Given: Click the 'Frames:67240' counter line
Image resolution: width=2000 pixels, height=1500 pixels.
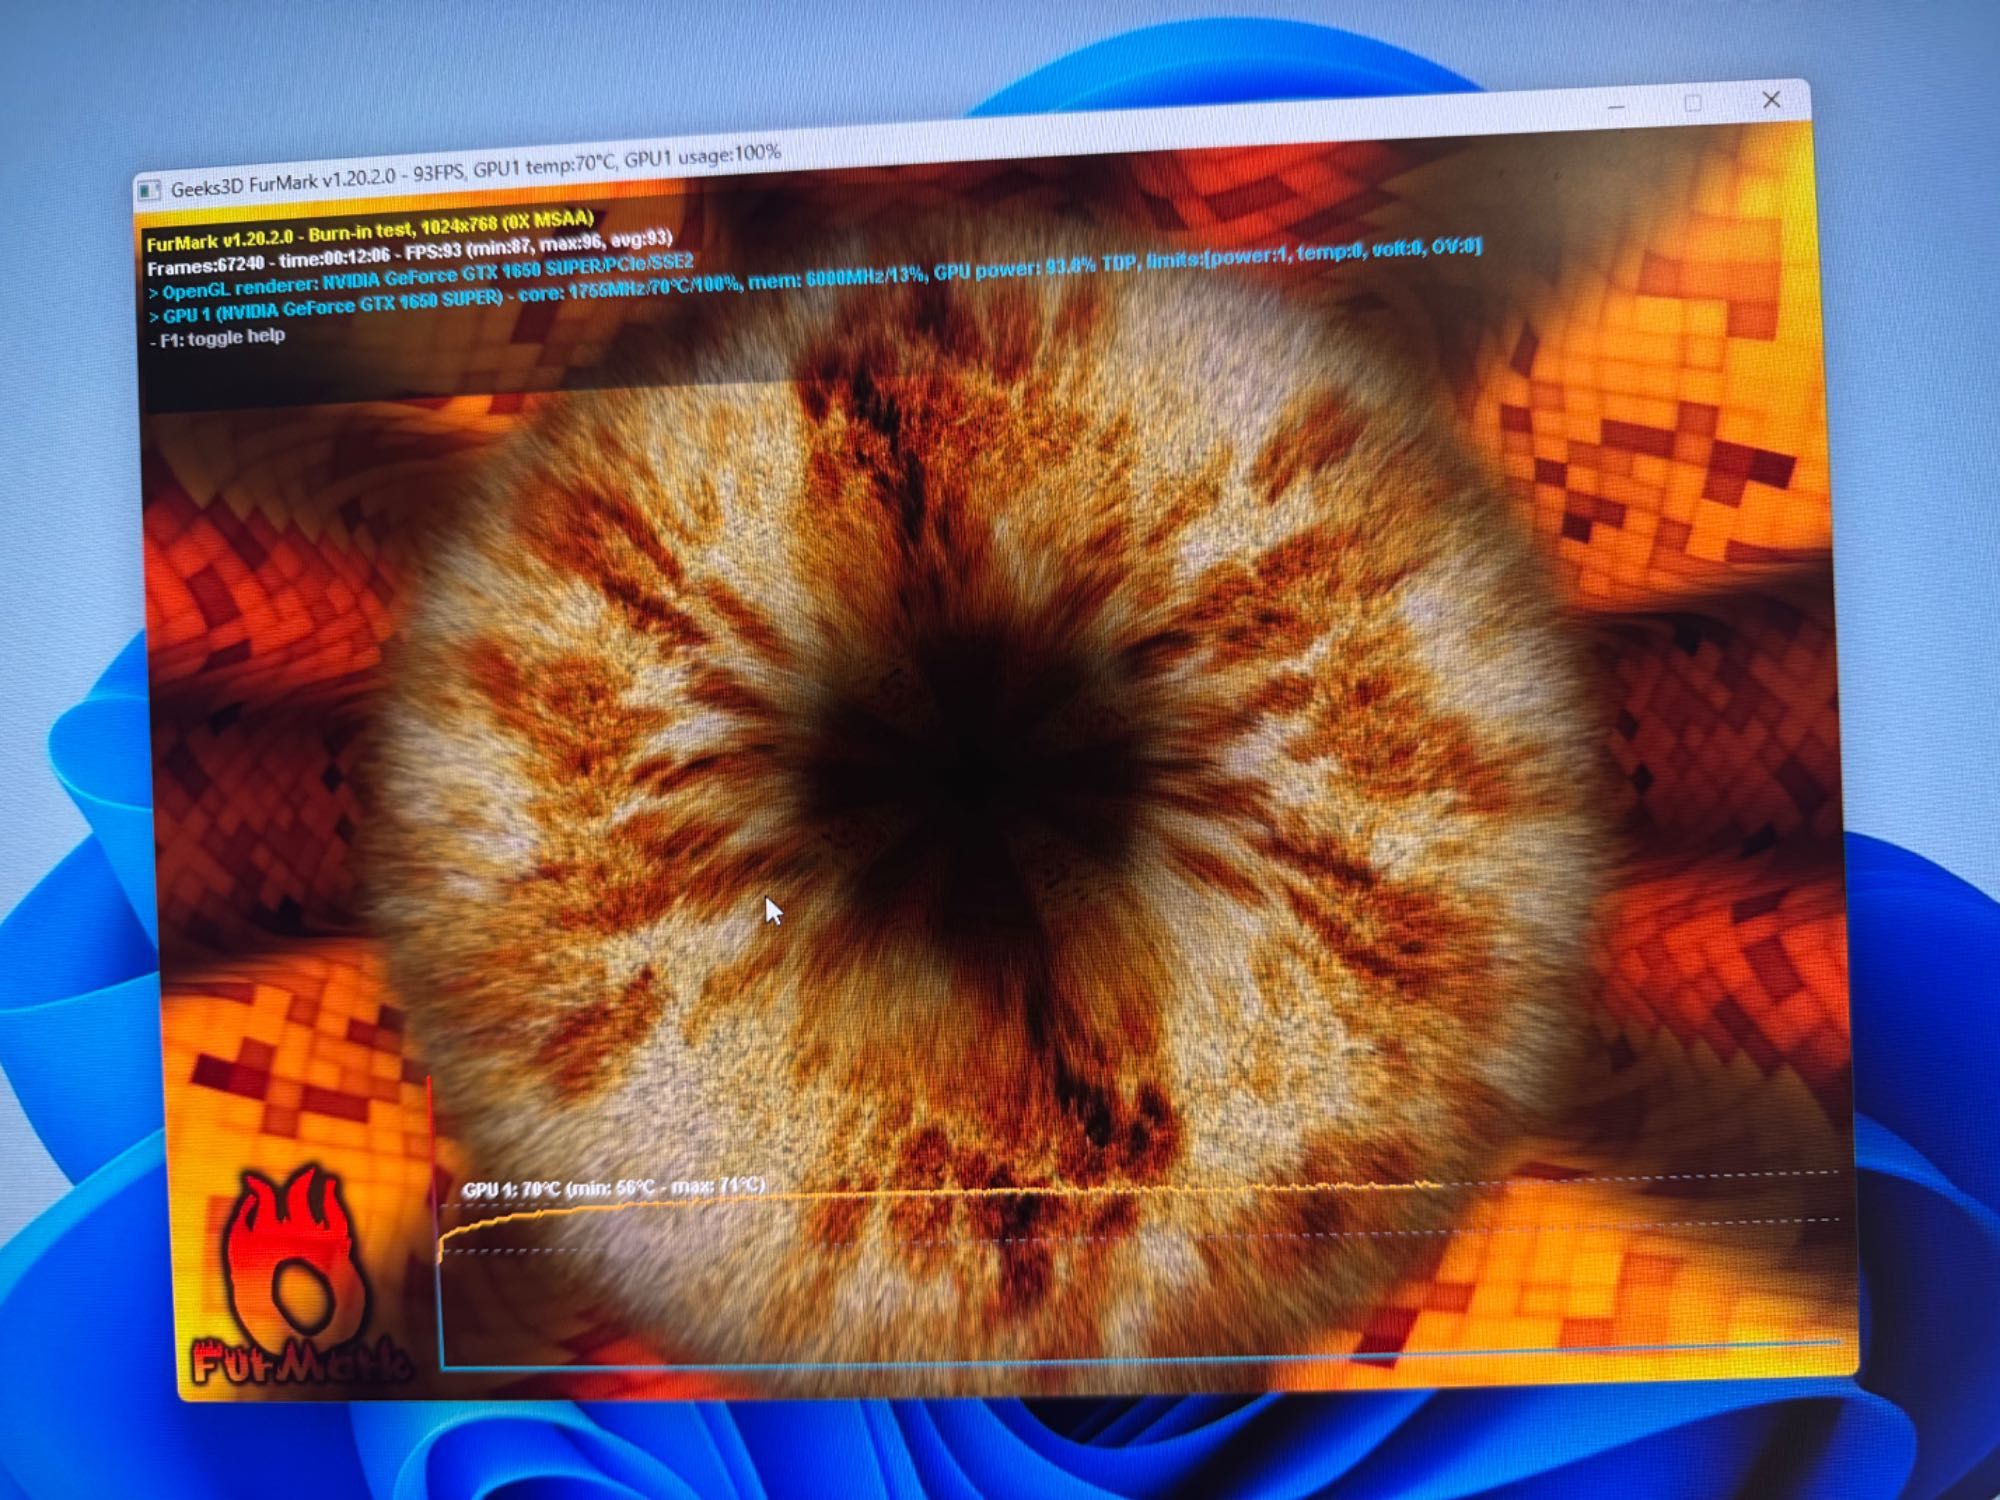Looking at the screenshot, I should (x=408, y=253).
